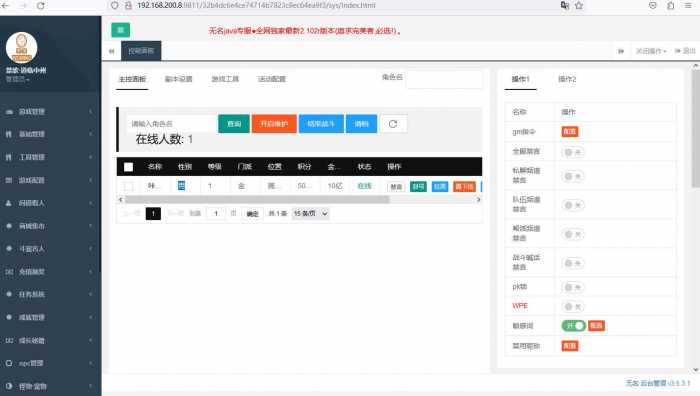Open the browser hamburger menu
The image size is (700, 396).
(x=688, y=5)
